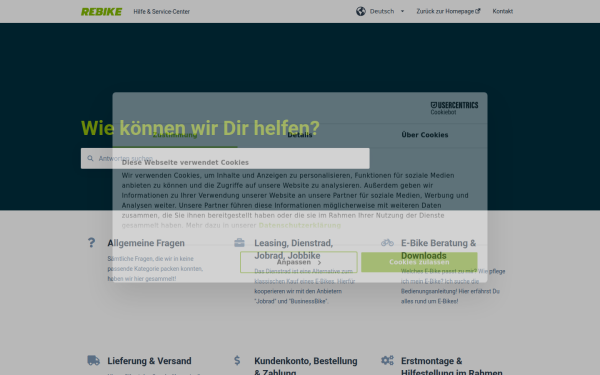
Task: Click the briefcase Leasing icon
Action: click(239, 243)
